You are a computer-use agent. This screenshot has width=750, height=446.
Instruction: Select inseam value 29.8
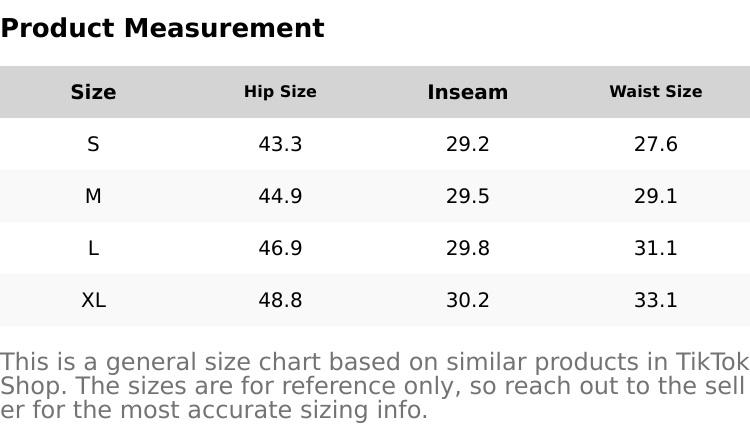pos(467,248)
